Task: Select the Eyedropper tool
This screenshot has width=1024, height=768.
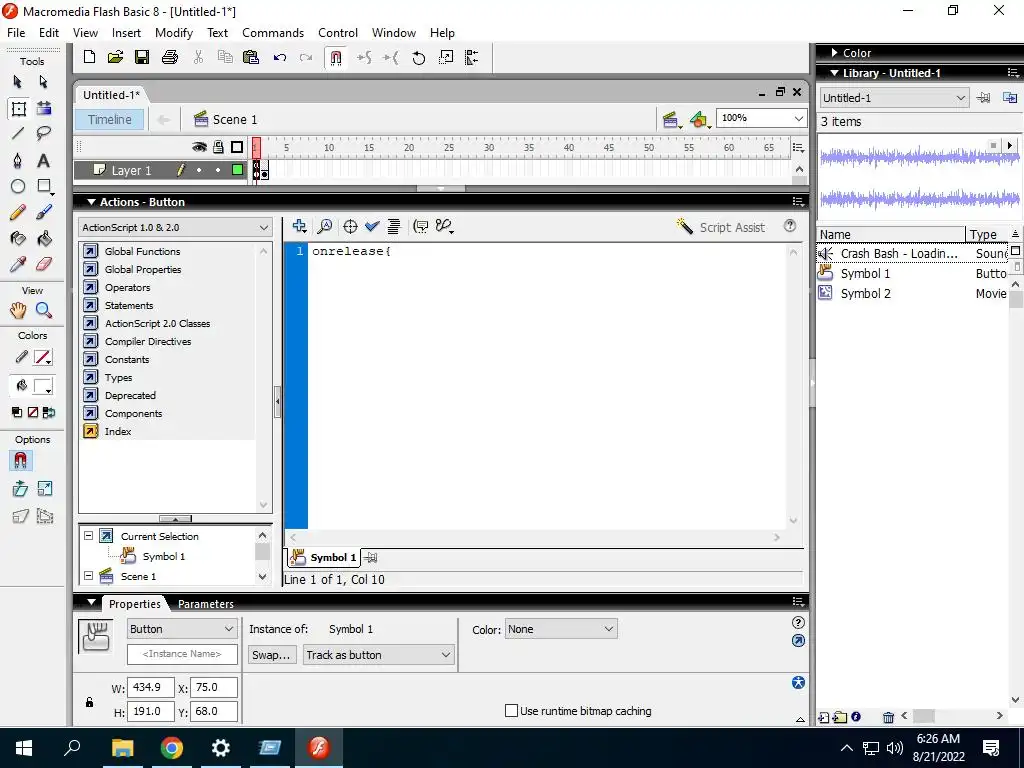Action: coord(18,264)
